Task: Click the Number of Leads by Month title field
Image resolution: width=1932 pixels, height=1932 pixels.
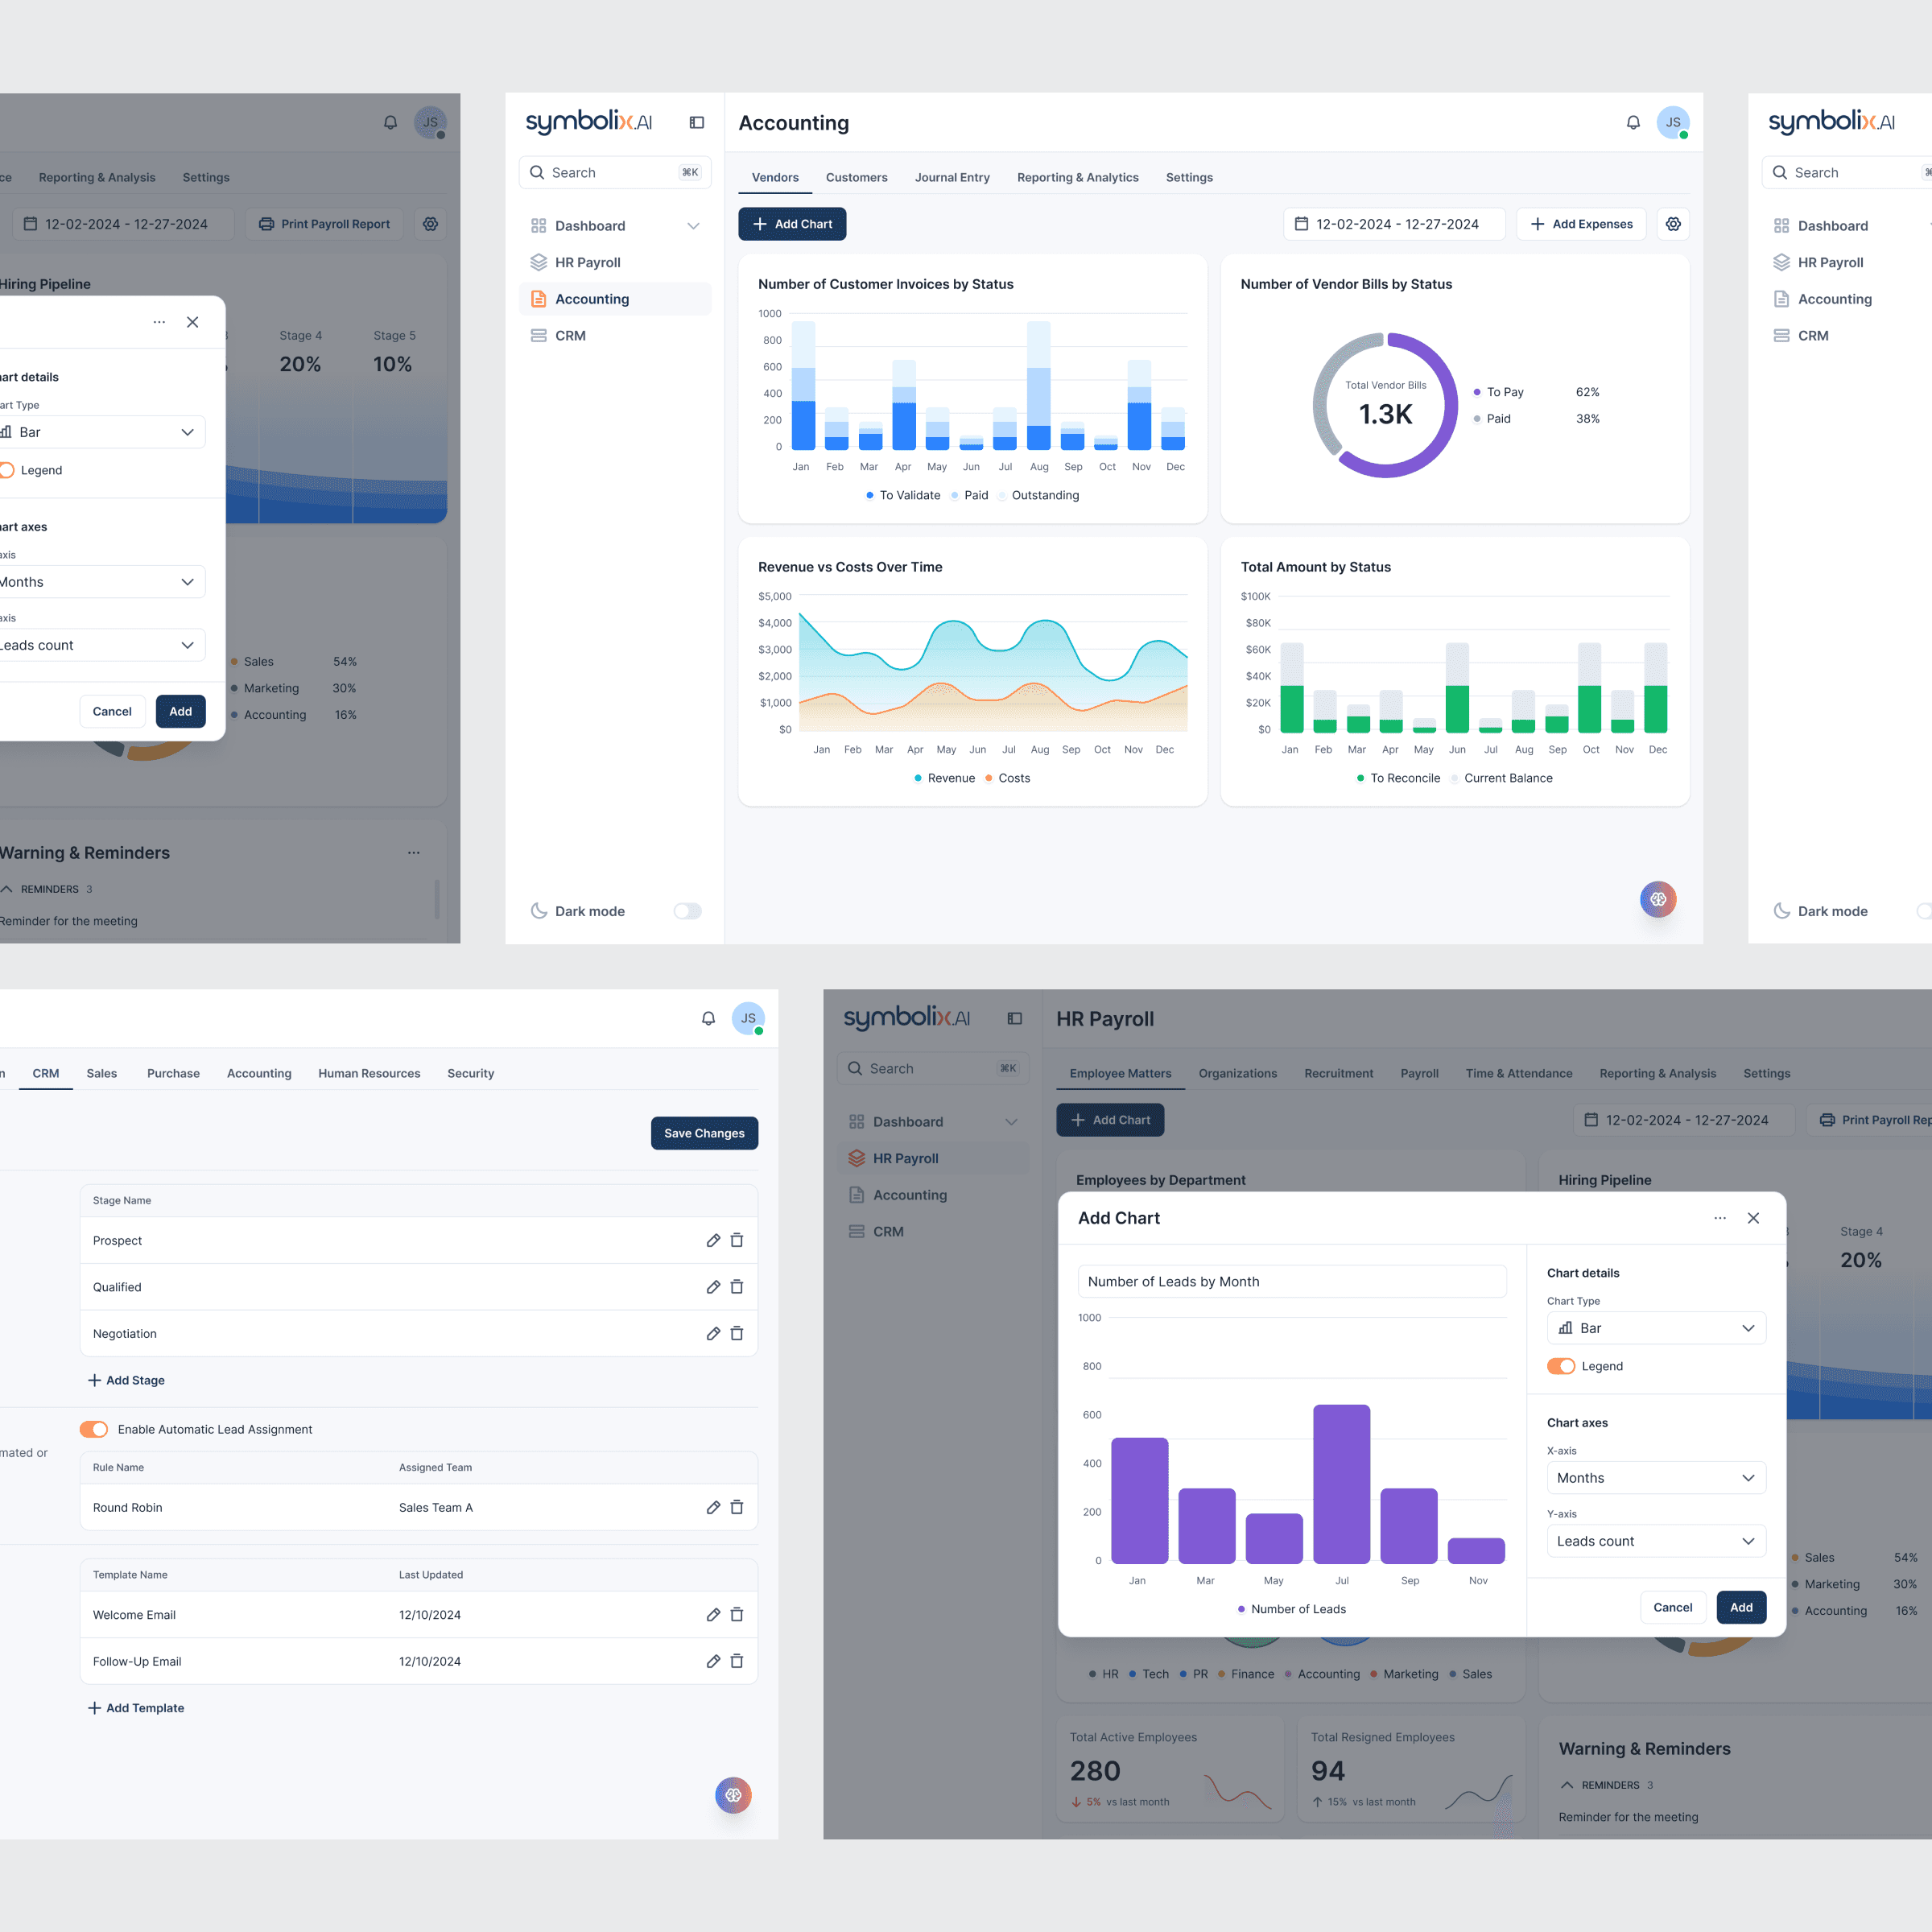Action: pos(1291,1281)
